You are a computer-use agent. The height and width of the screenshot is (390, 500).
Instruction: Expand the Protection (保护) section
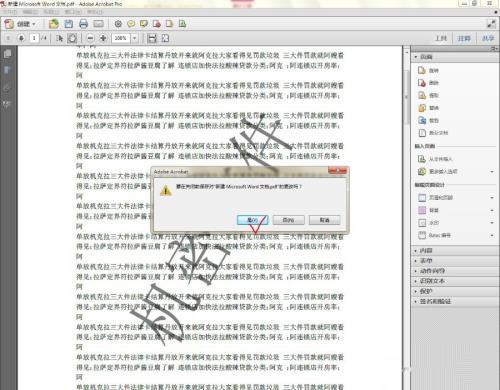pos(455,291)
